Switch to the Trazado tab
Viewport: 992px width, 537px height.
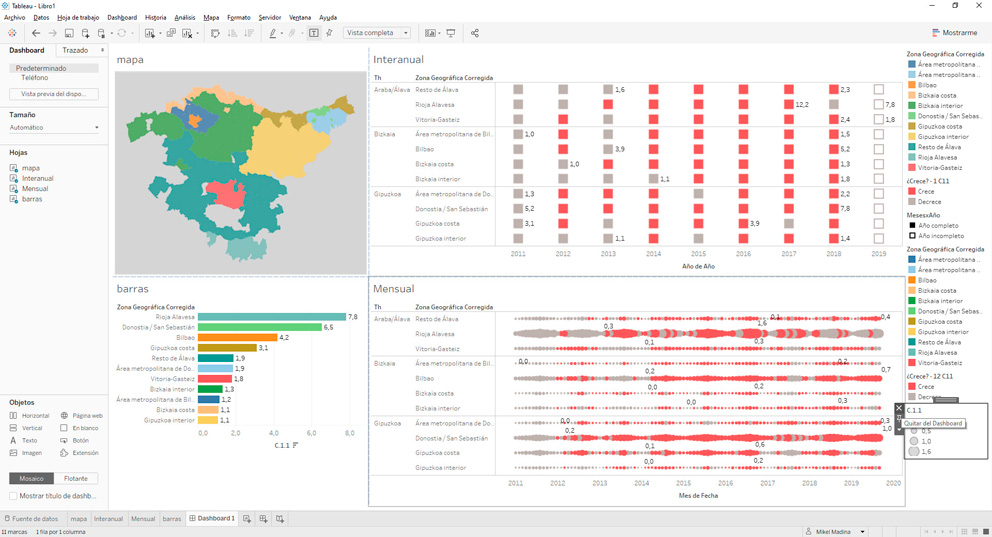tap(75, 50)
